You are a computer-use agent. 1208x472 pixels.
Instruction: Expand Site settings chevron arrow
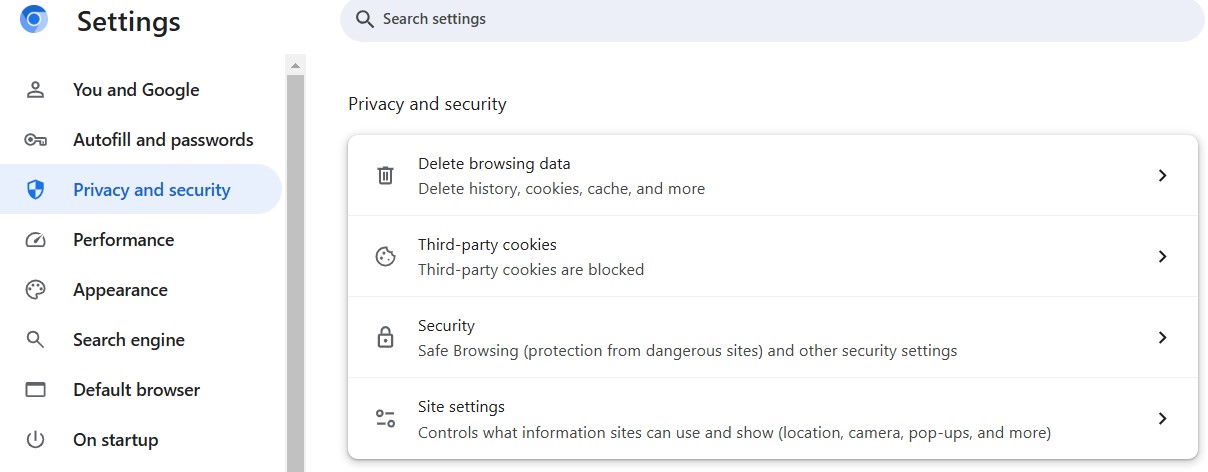tap(1162, 419)
